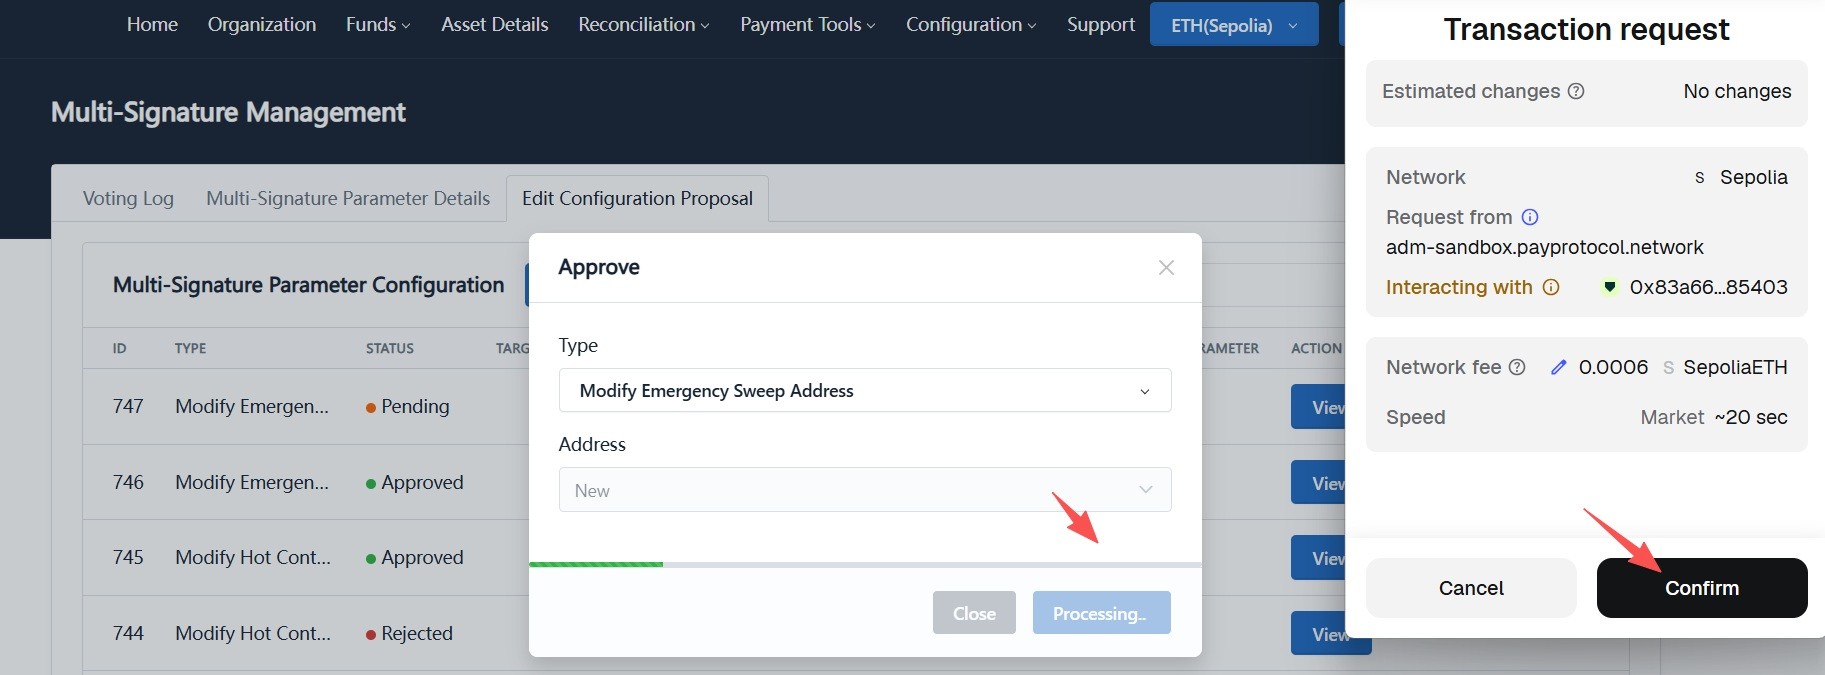Click the Multi-Signature Parameter Configuration title
Image resolution: width=1825 pixels, height=675 pixels.
coord(308,285)
